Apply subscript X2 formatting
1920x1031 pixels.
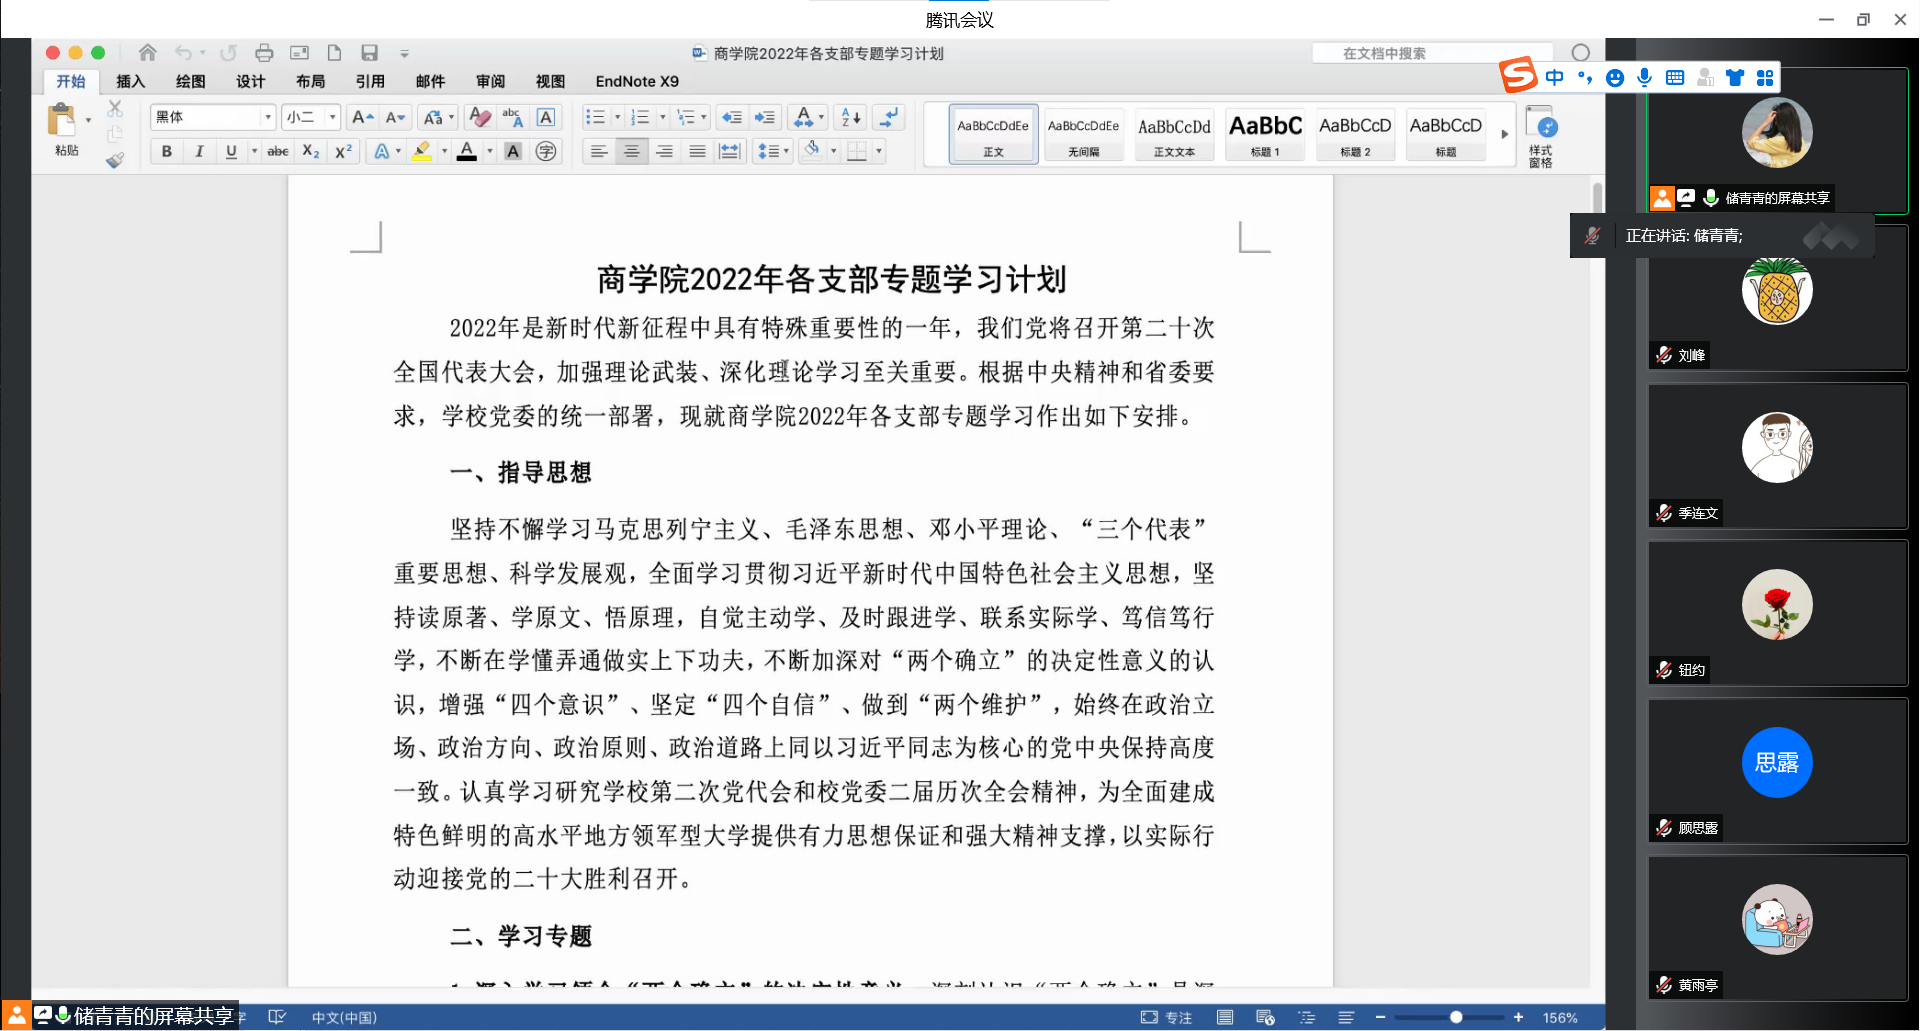click(311, 151)
